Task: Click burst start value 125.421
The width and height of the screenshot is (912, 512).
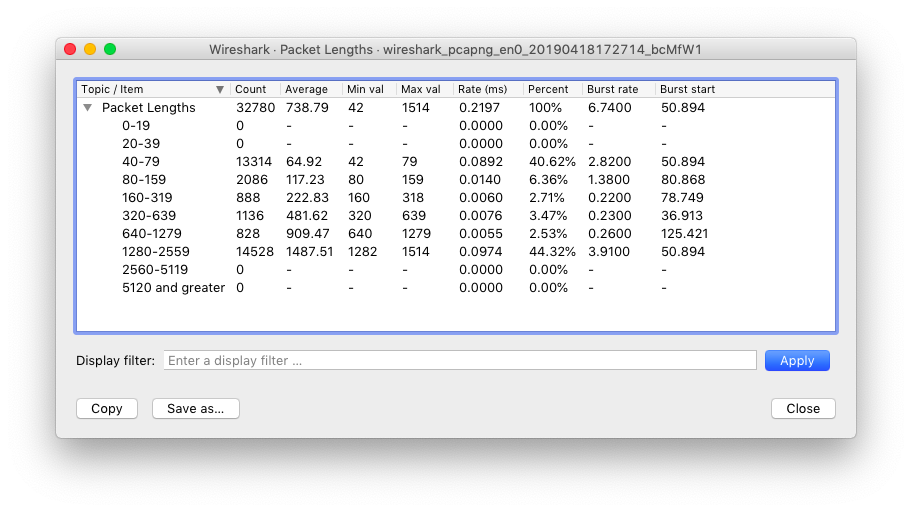Action: pos(685,234)
